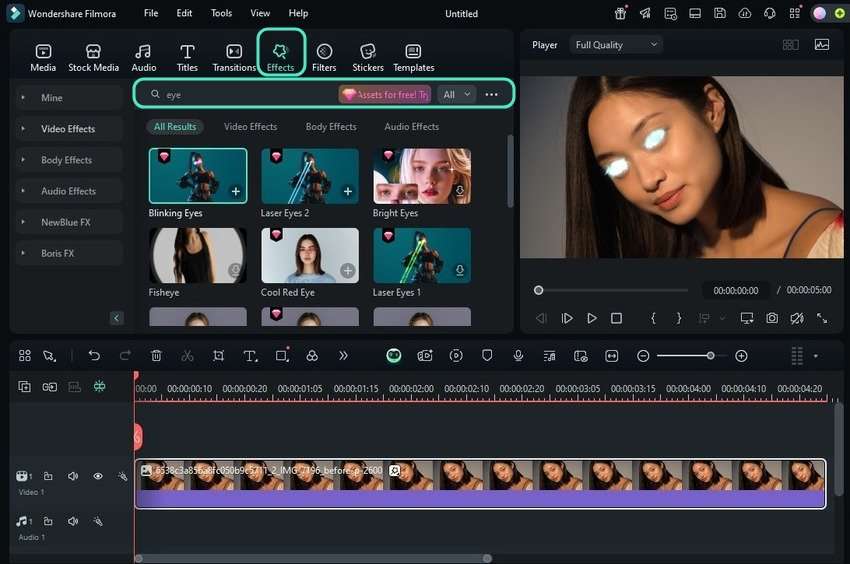Mute the Audio 1 track

[72, 521]
